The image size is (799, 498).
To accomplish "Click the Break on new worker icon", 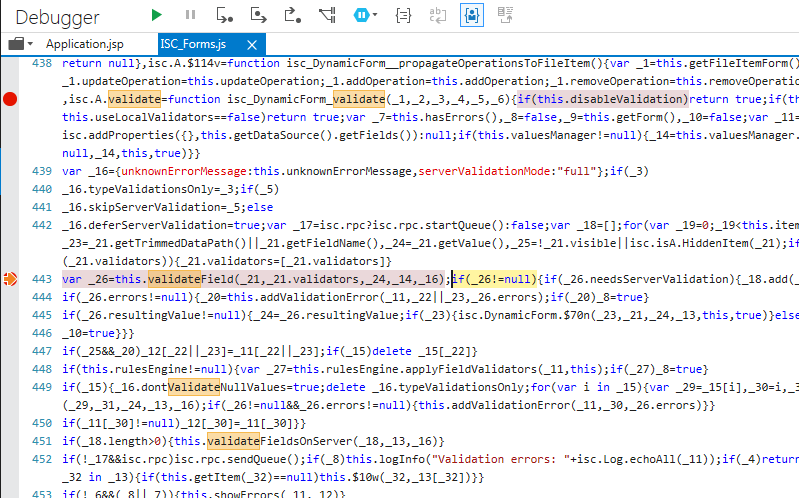I will [327, 15].
